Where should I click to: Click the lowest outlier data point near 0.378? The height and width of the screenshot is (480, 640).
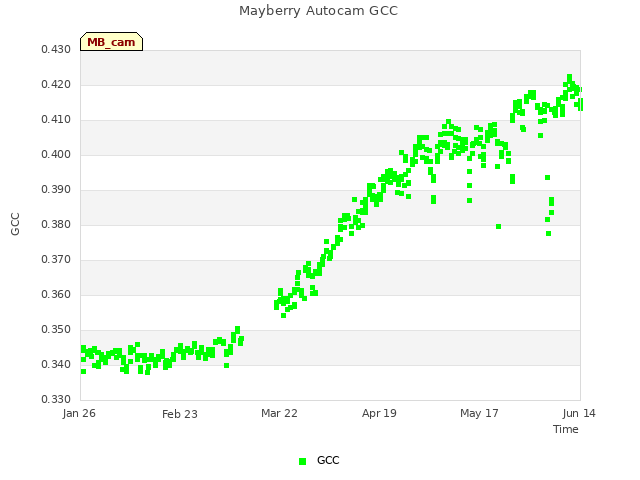(x=549, y=233)
